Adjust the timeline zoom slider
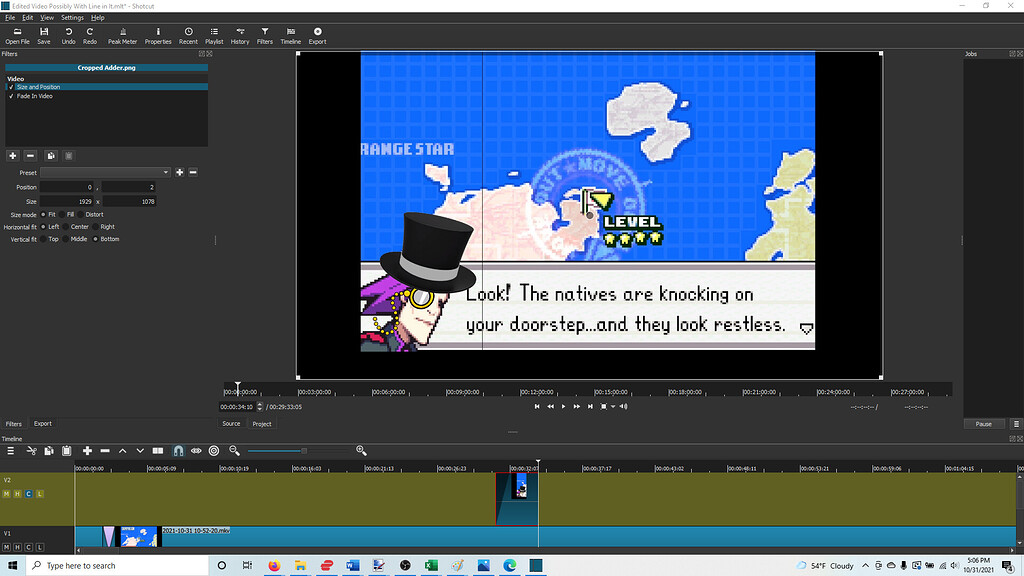 click(304, 451)
